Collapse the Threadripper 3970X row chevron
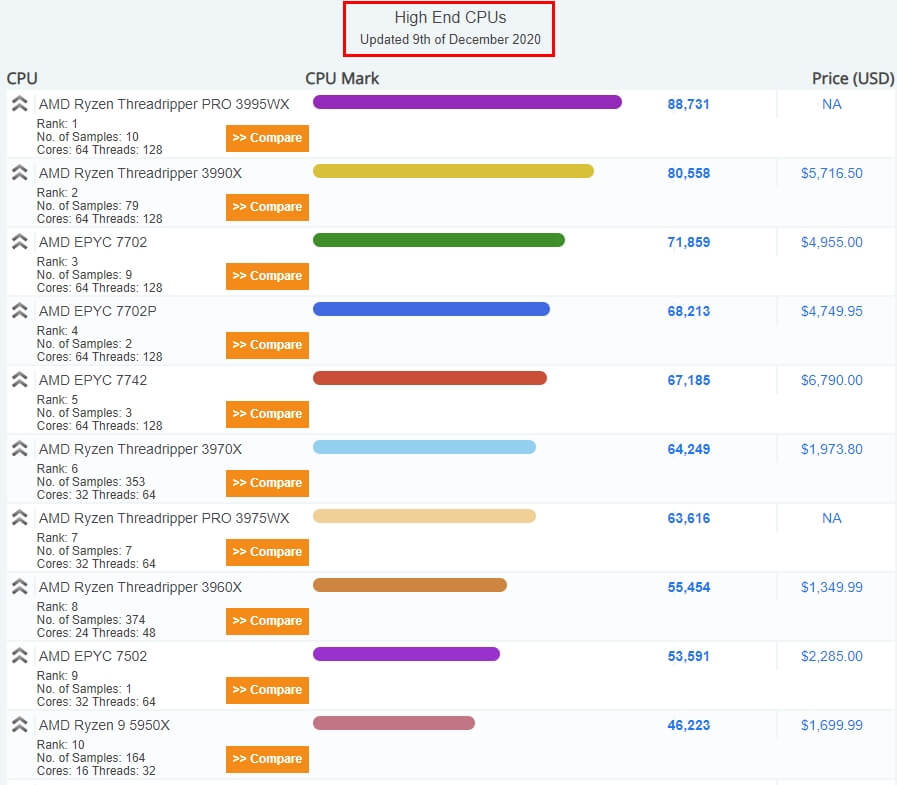Image resolution: width=897 pixels, height=785 pixels. point(19,449)
